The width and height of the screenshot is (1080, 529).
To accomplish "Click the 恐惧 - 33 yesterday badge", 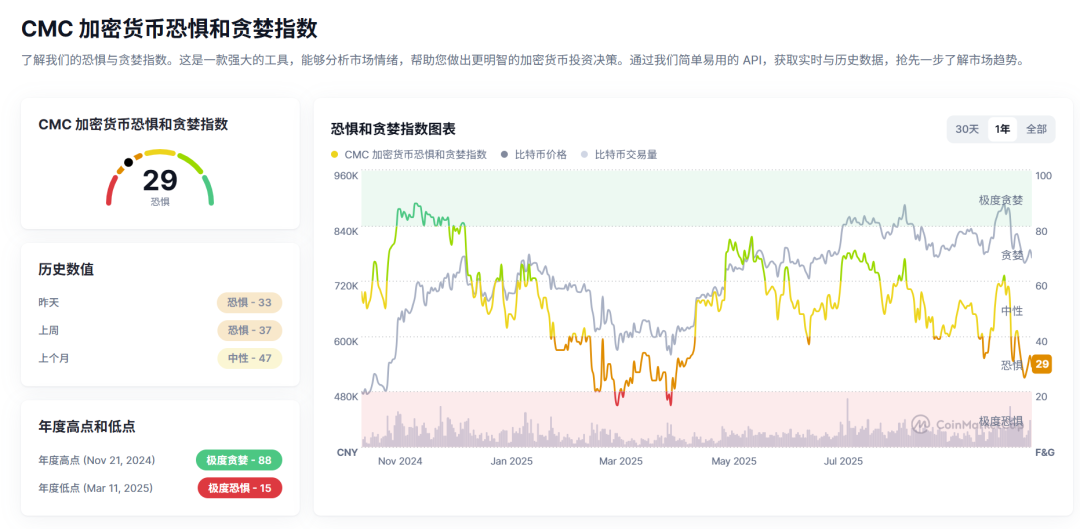I will tap(249, 302).
